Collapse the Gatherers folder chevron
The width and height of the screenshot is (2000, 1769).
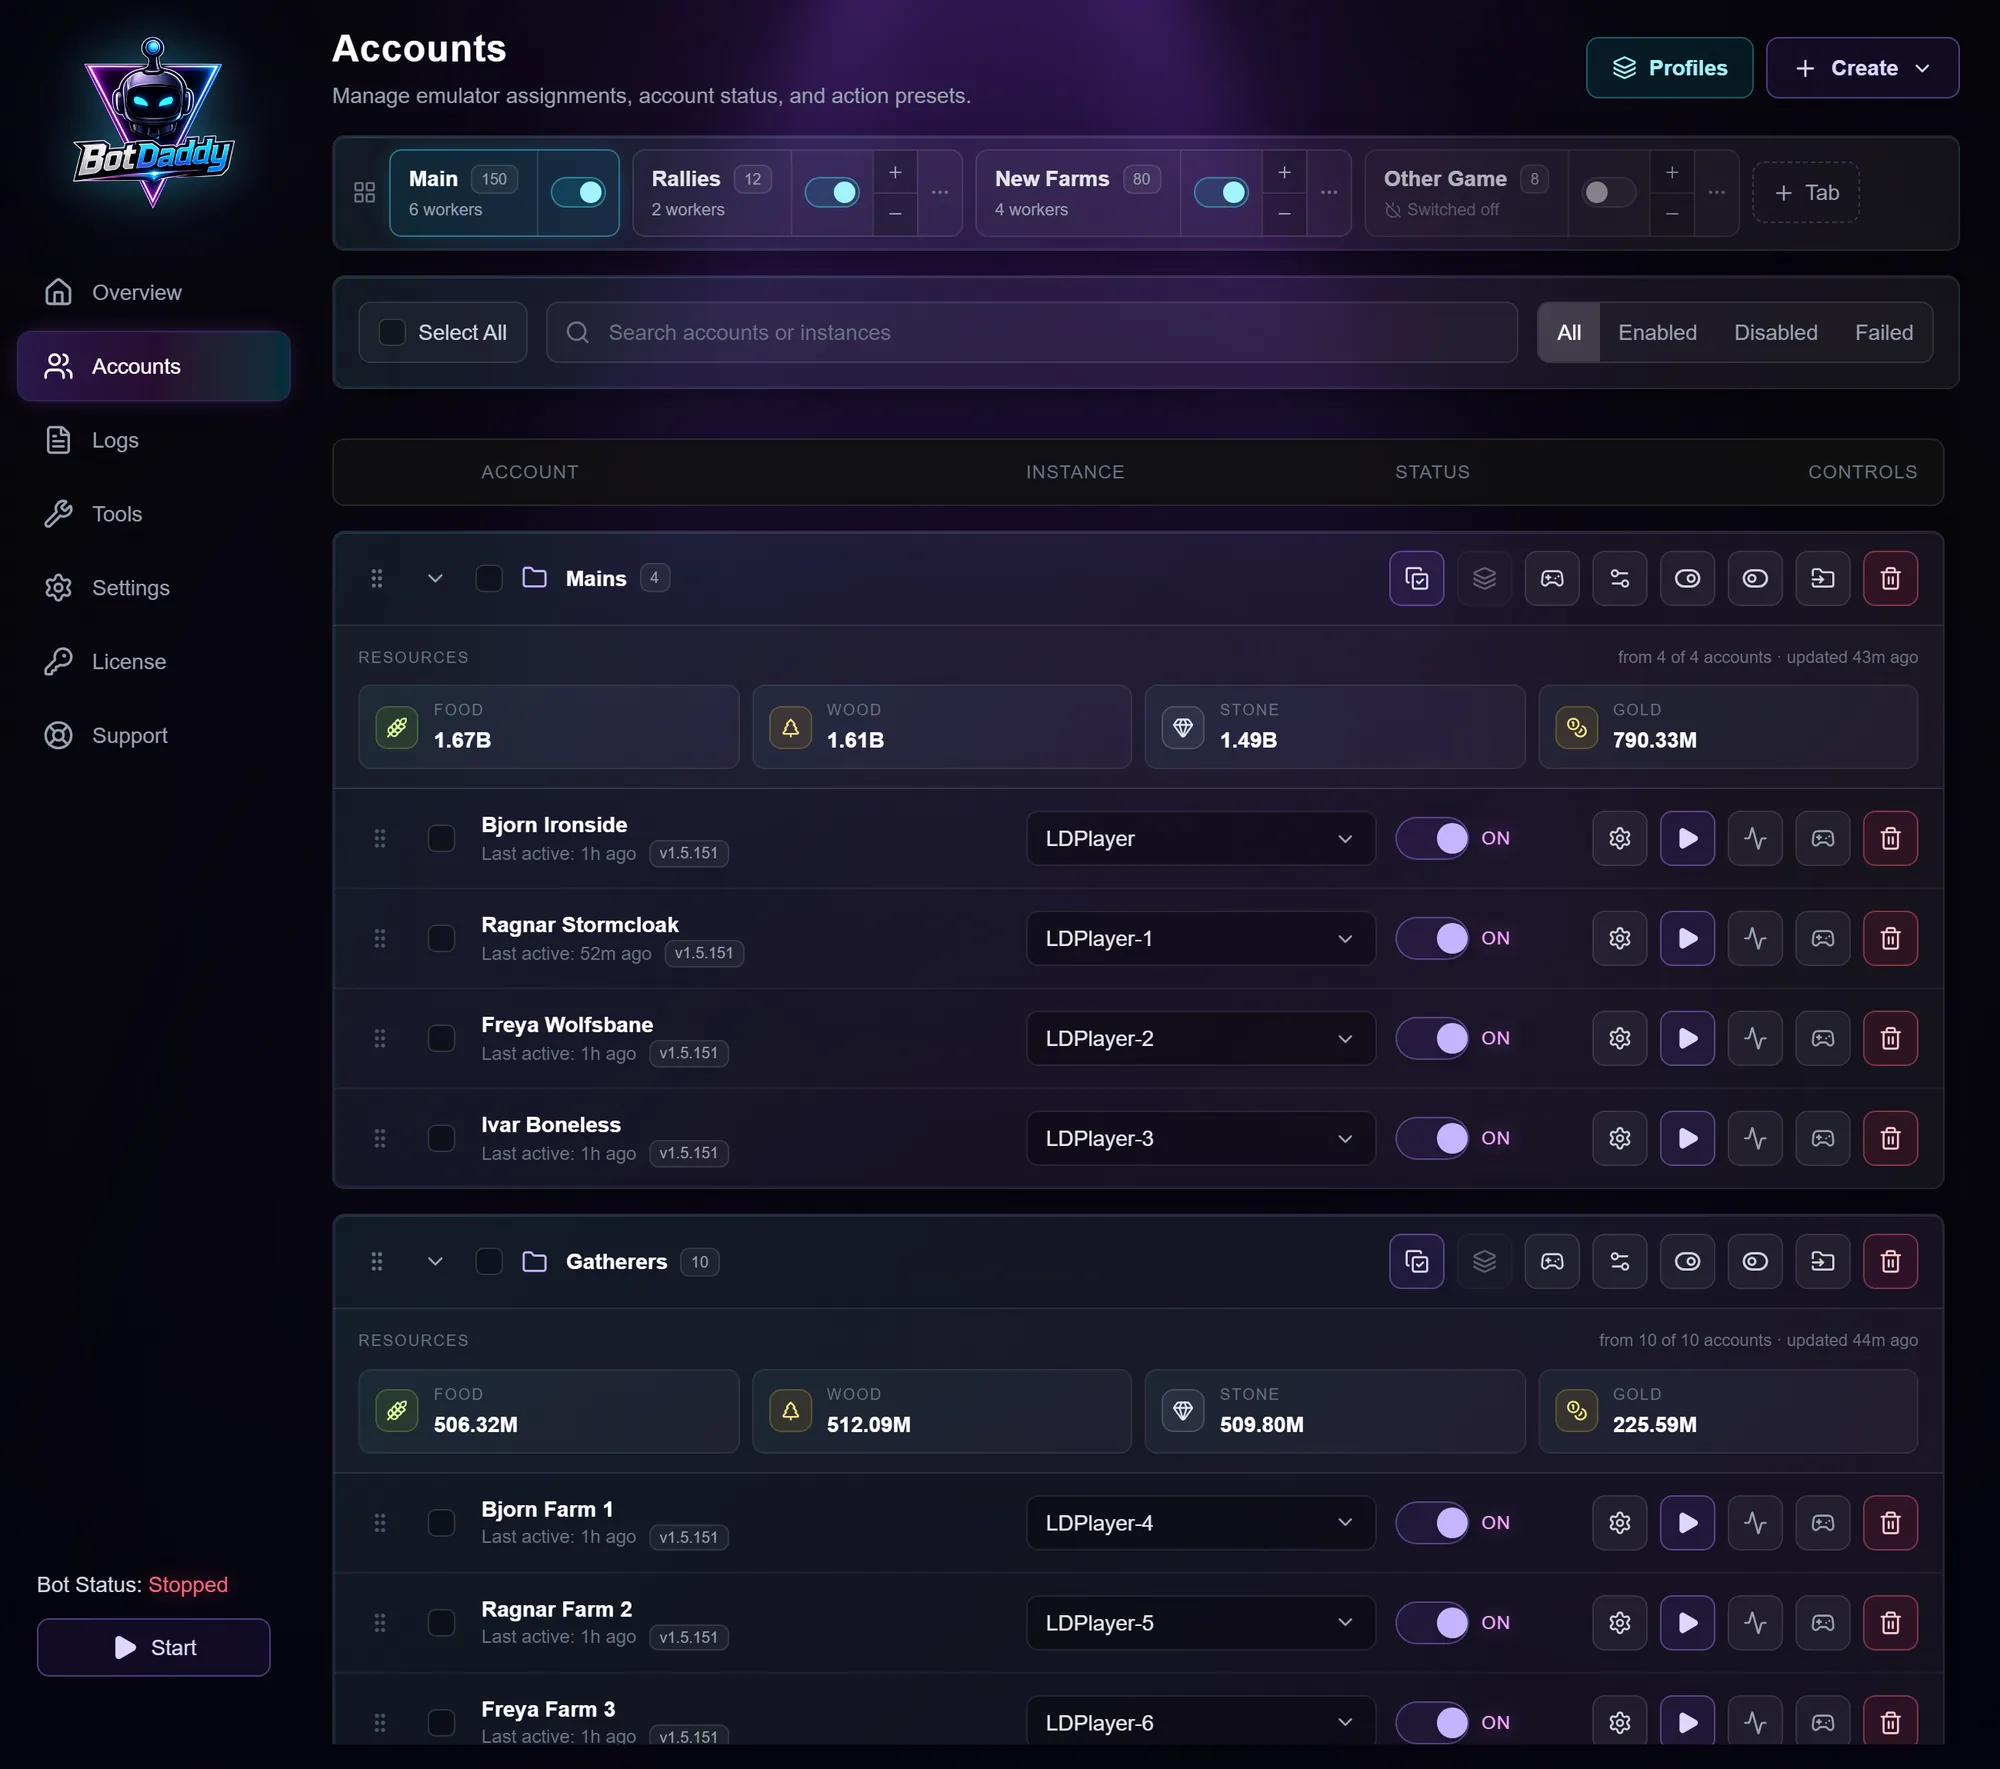coord(435,1261)
